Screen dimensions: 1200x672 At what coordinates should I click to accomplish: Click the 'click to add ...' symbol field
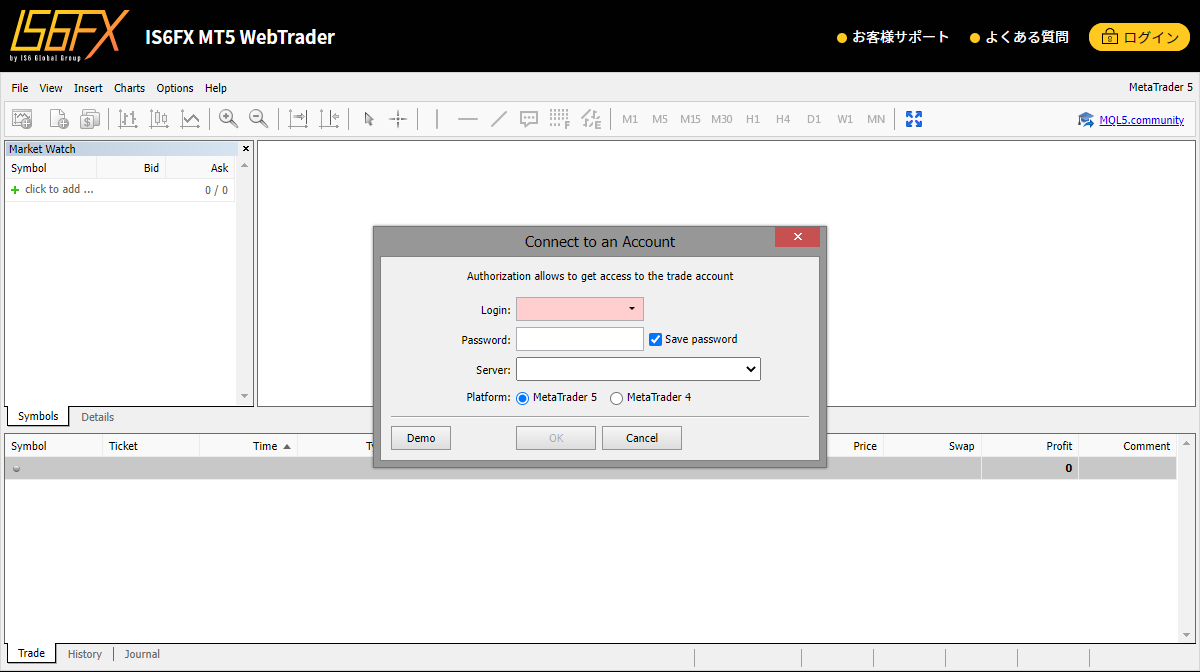[59, 190]
